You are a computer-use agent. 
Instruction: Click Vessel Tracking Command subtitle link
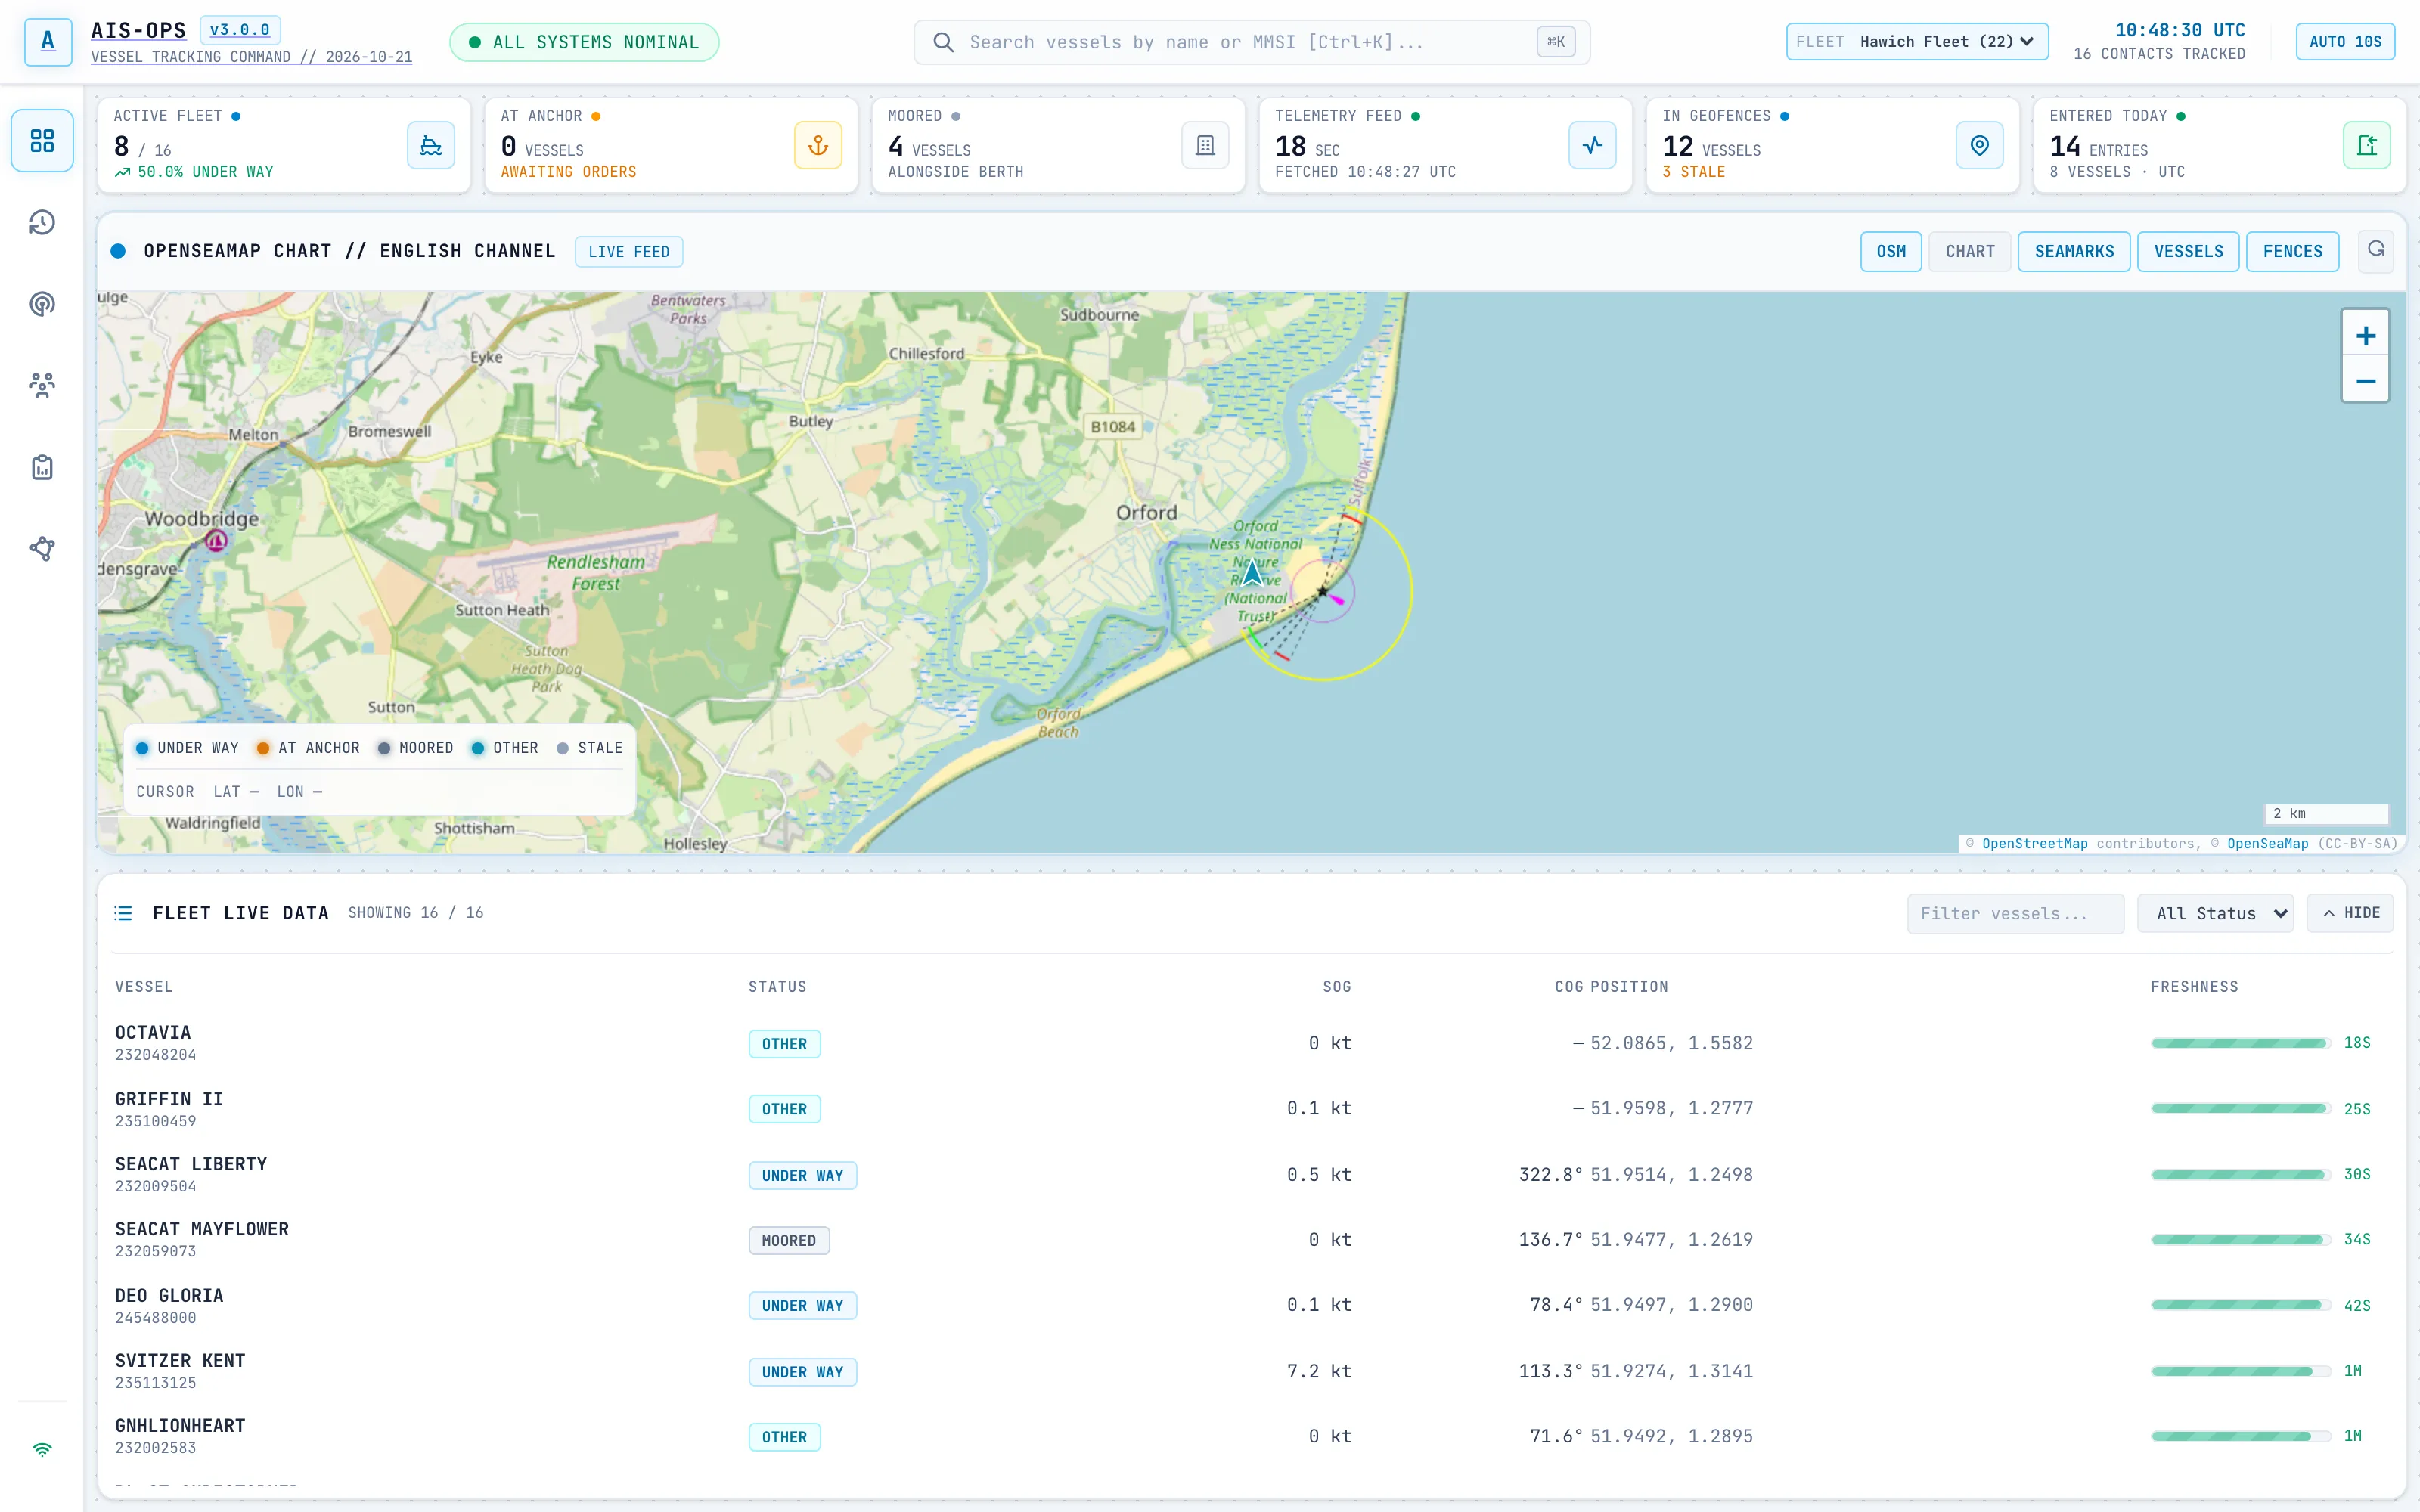pos(252,57)
